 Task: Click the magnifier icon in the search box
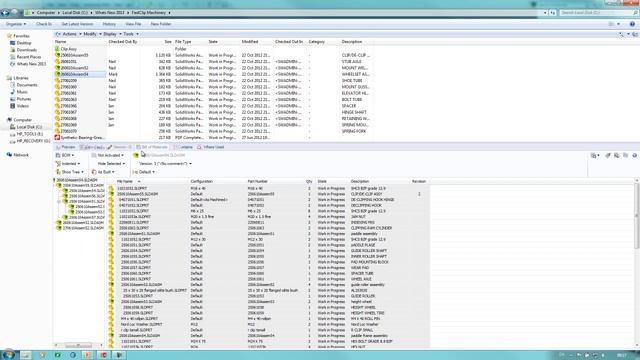point(635,13)
